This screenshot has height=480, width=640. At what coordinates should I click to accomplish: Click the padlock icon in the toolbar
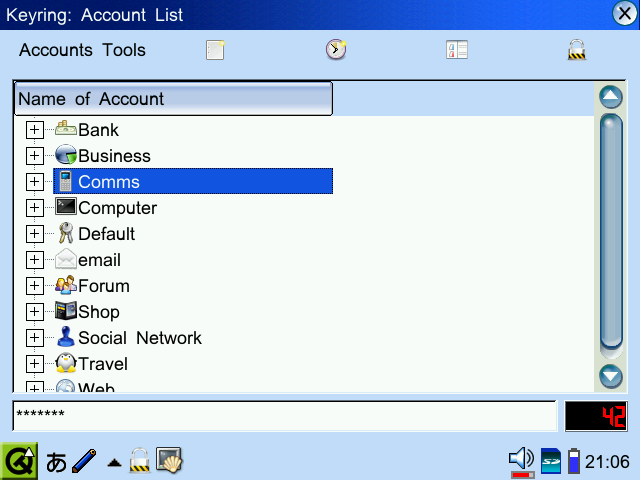[x=577, y=50]
